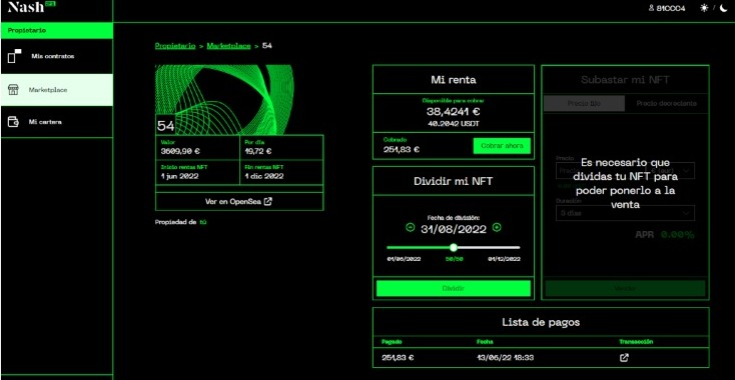This screenshot has height=380, width=735.
Task: Click Ver en OpenSea link
Action: 239,201
